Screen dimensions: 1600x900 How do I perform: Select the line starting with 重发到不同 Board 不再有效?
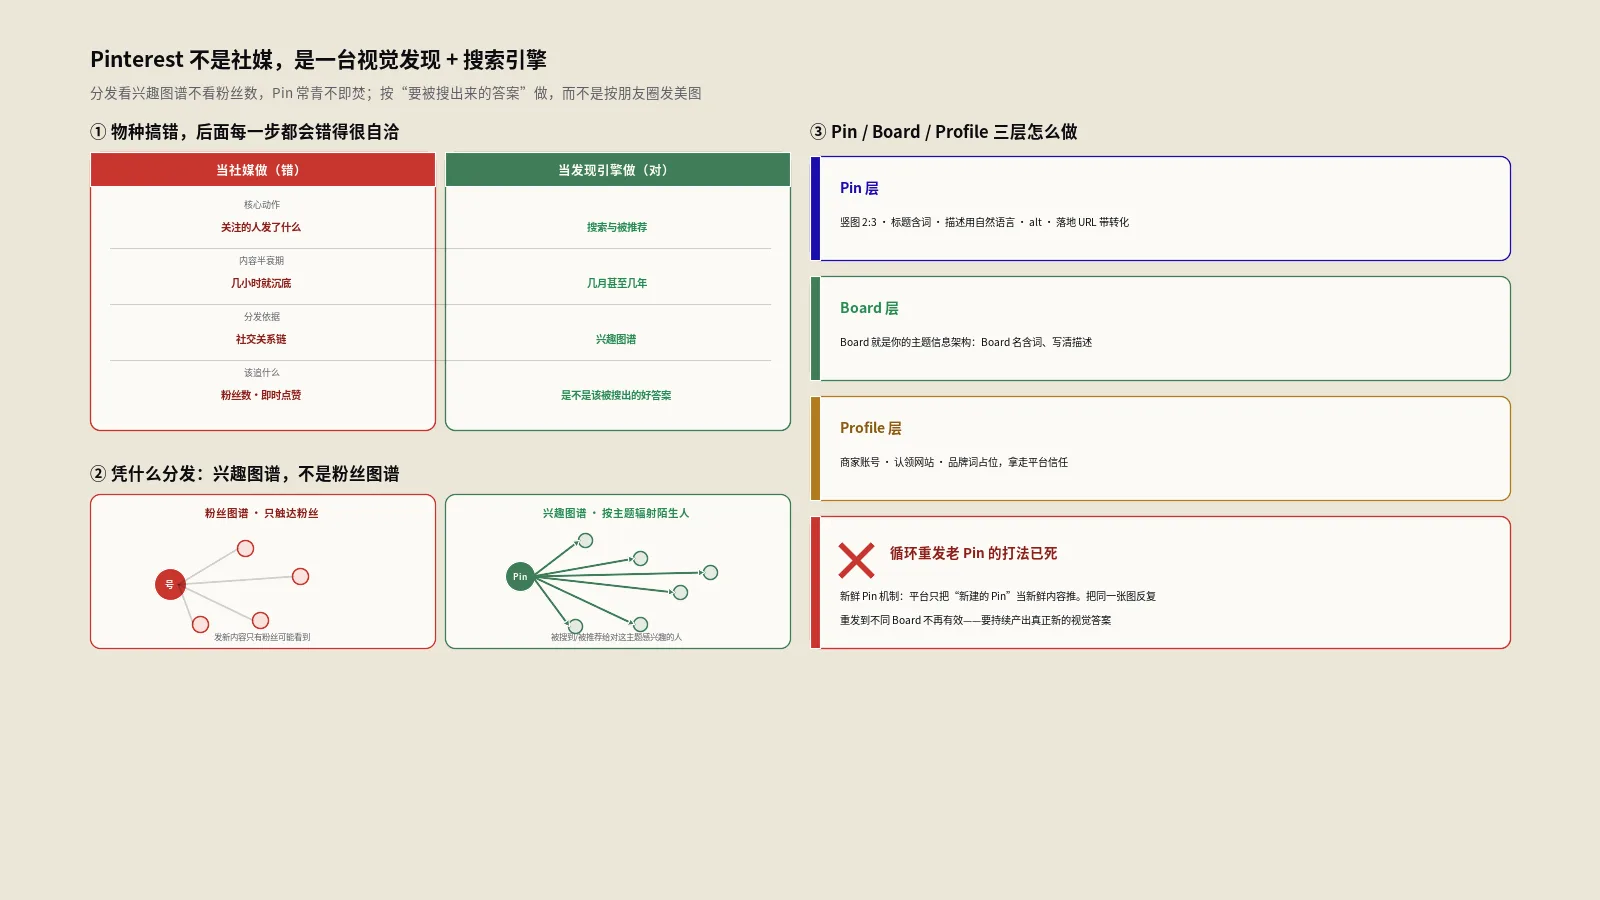pyautogui.click(x=975, y=620)
